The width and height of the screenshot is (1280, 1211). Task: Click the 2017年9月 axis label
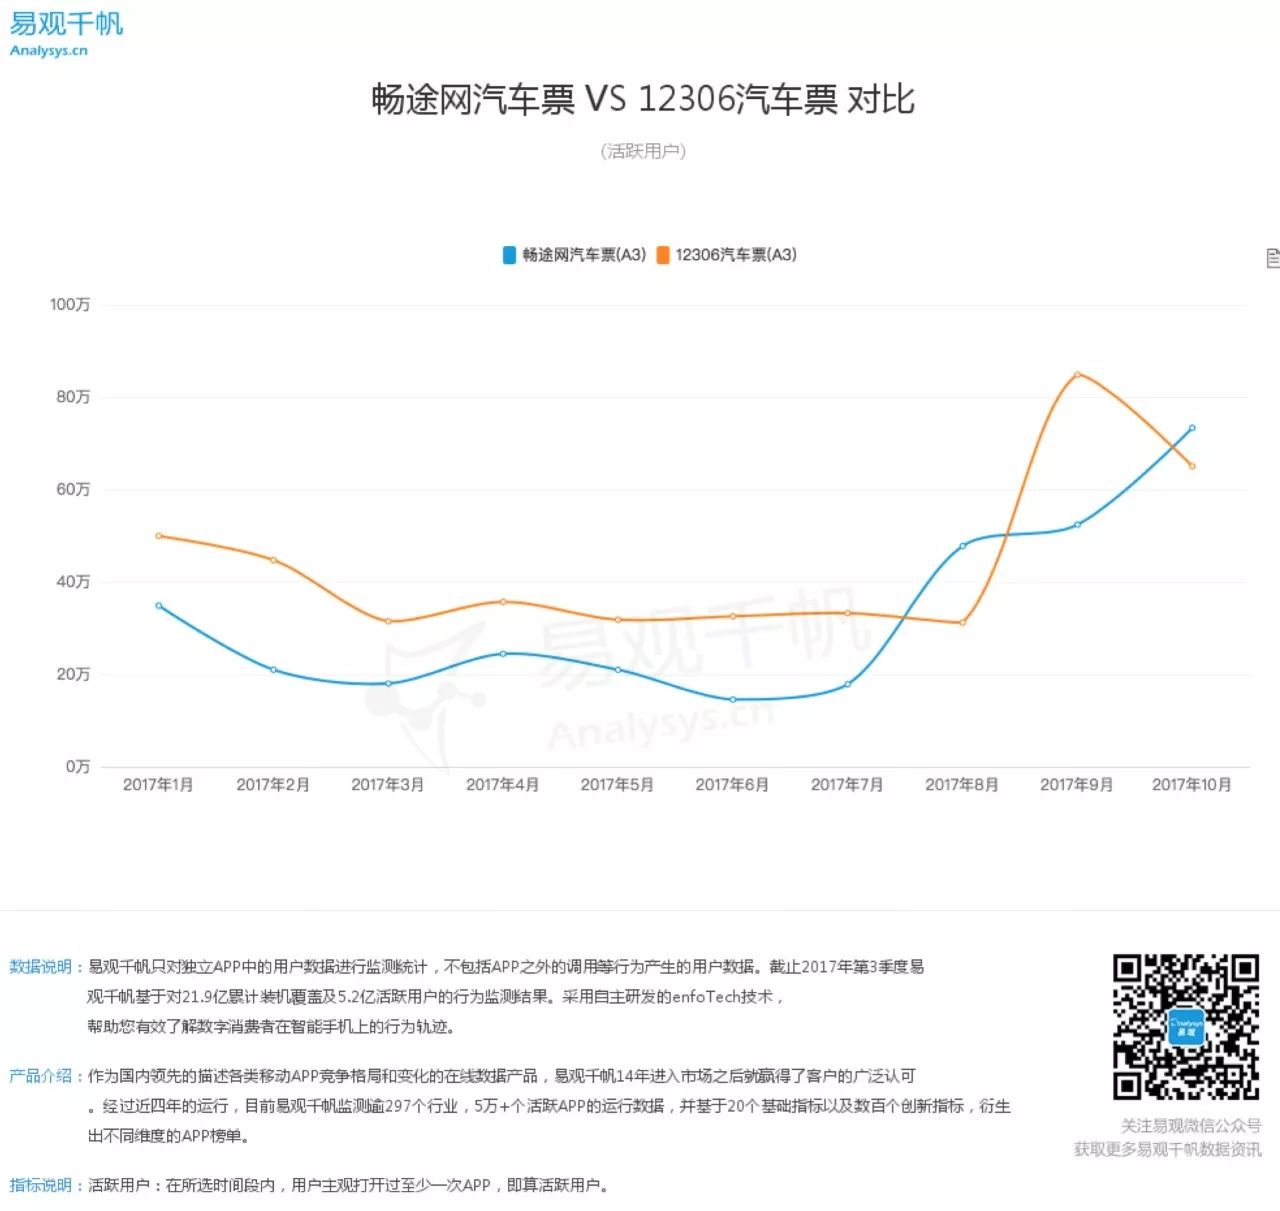pos(1077,785)
